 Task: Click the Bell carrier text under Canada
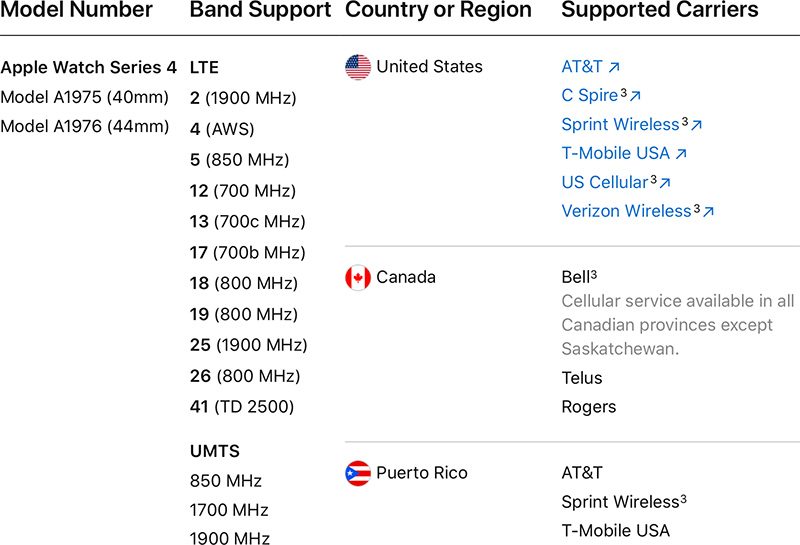pos(576,277)
